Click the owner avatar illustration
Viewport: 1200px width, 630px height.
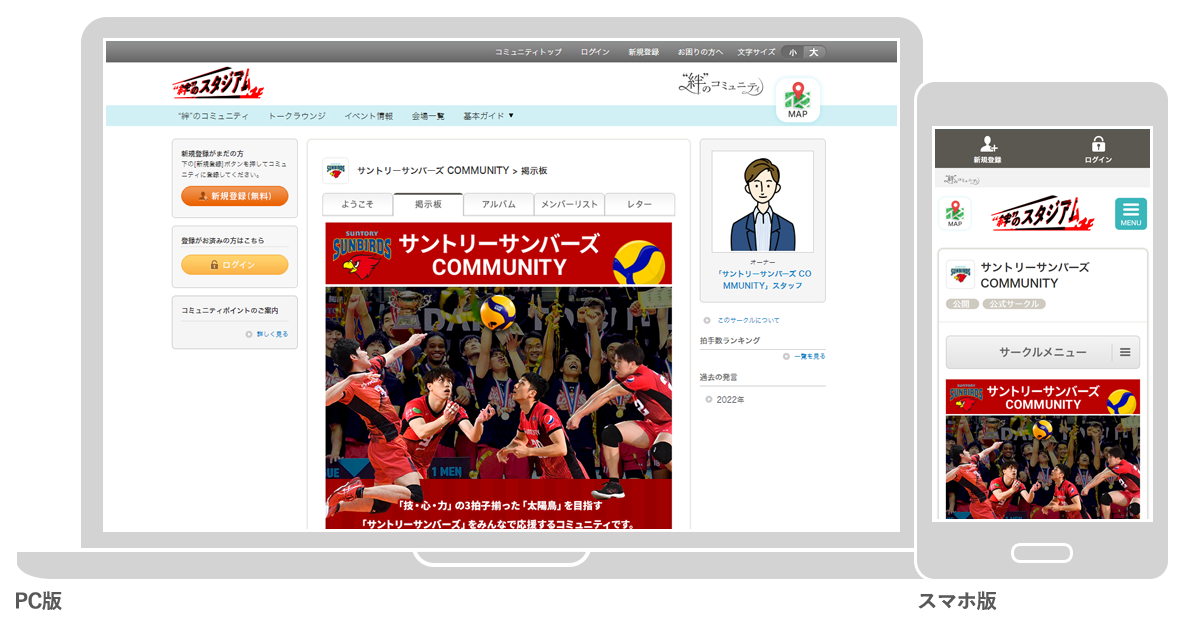[763, 202]
